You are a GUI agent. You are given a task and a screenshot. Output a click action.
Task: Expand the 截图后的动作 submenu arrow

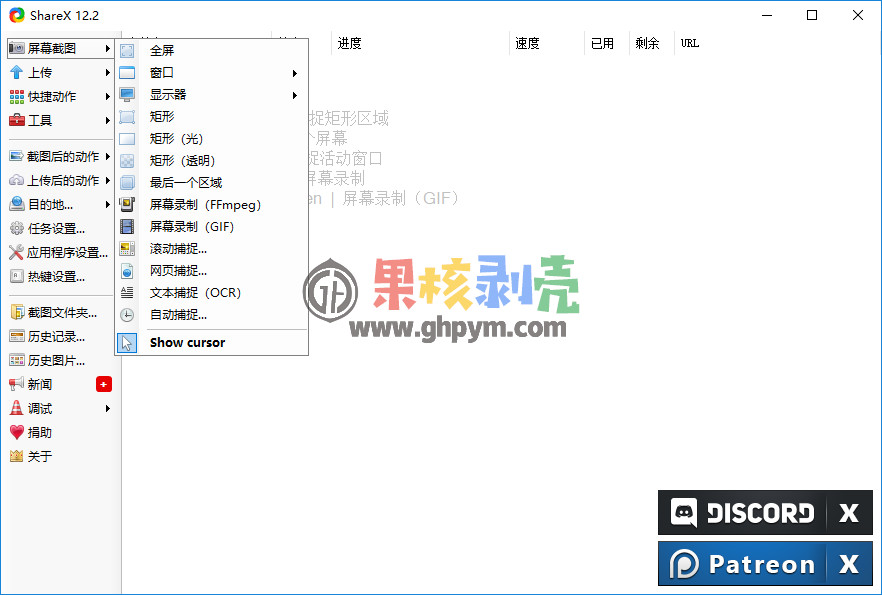click(x=107, y=156)
